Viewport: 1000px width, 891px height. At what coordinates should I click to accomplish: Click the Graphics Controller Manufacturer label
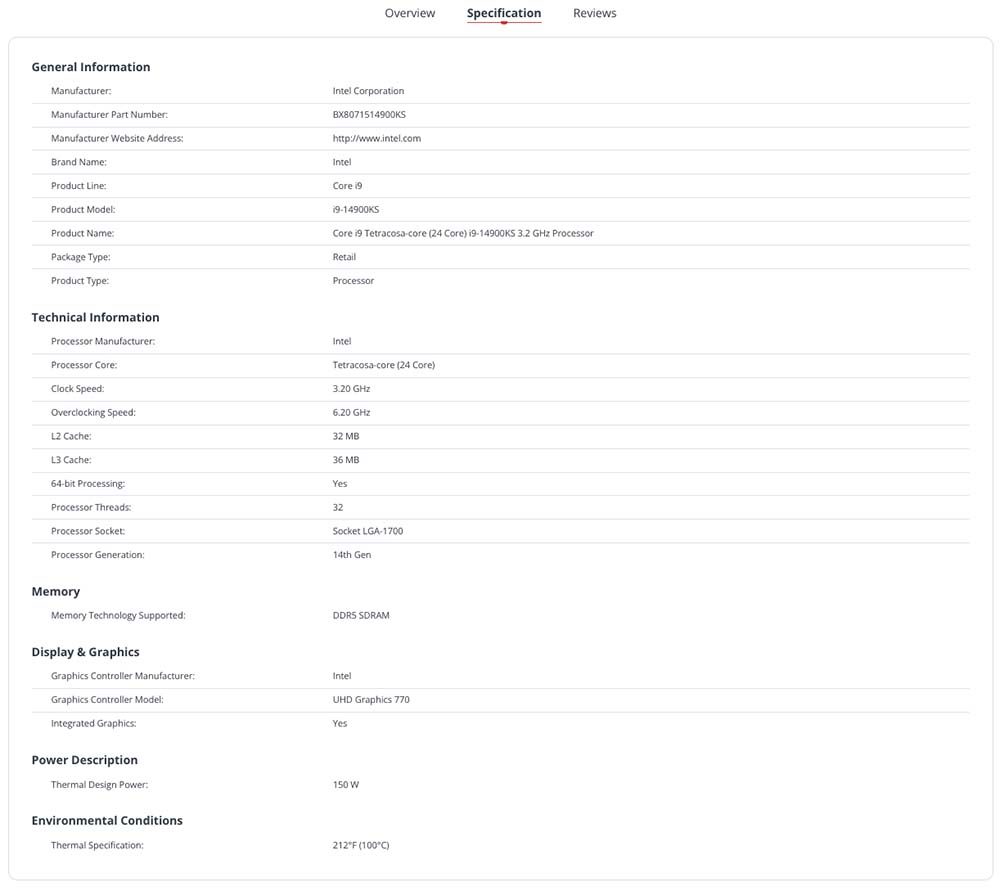click(x=122, y=676)
